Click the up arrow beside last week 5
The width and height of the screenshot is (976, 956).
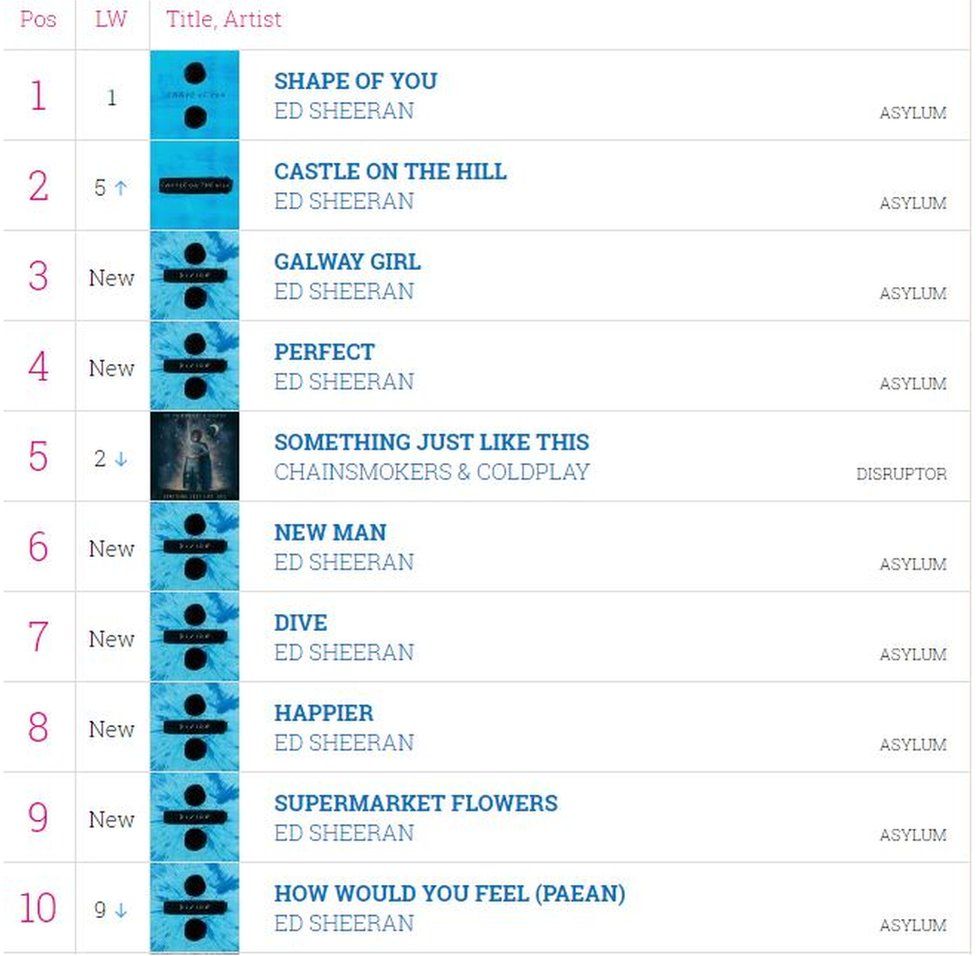point(121,187)
